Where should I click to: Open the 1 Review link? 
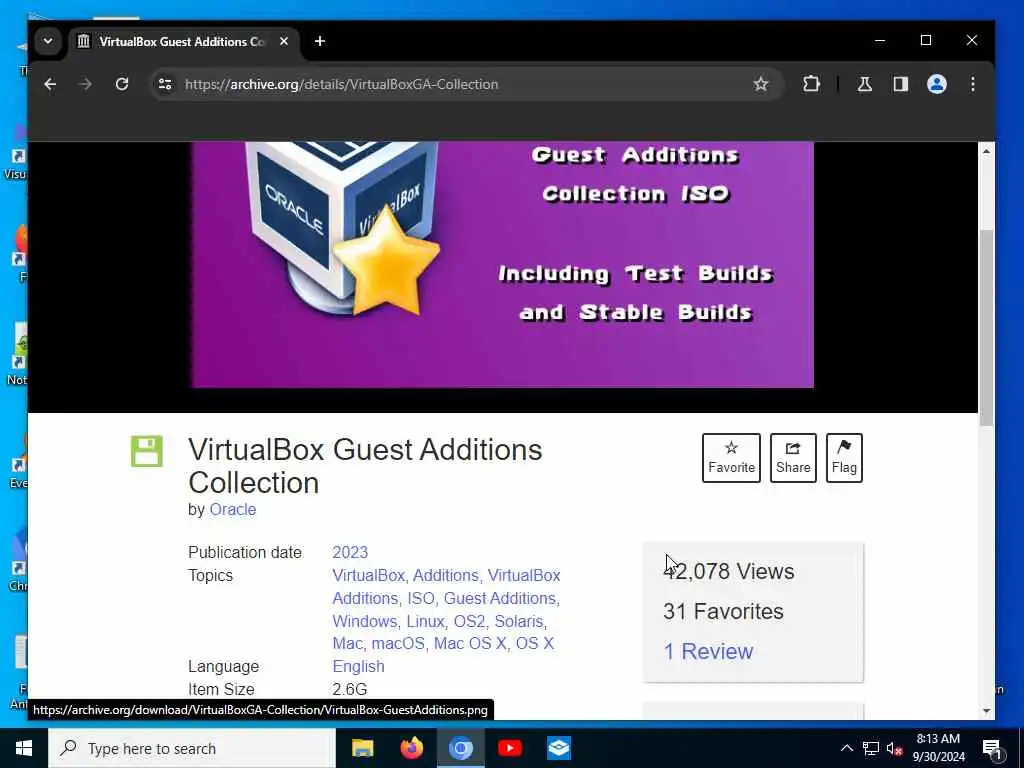[x=708, y=651]
